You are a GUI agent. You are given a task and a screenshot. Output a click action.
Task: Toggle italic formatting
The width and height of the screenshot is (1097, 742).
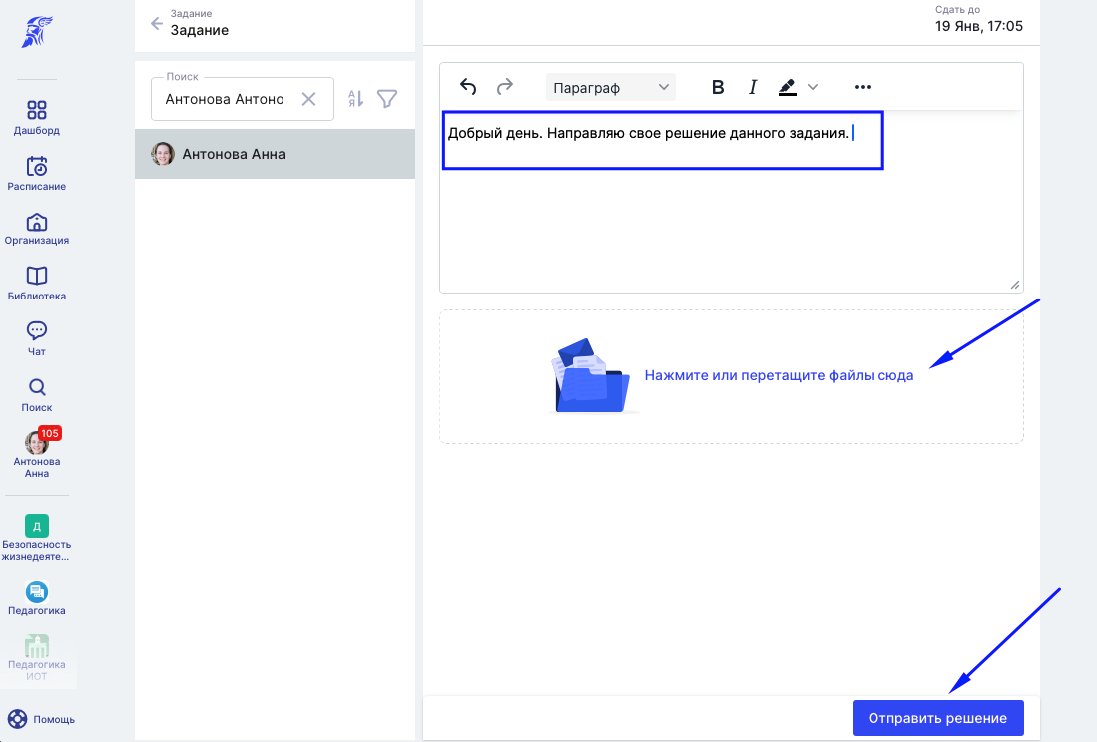(753, 87)
